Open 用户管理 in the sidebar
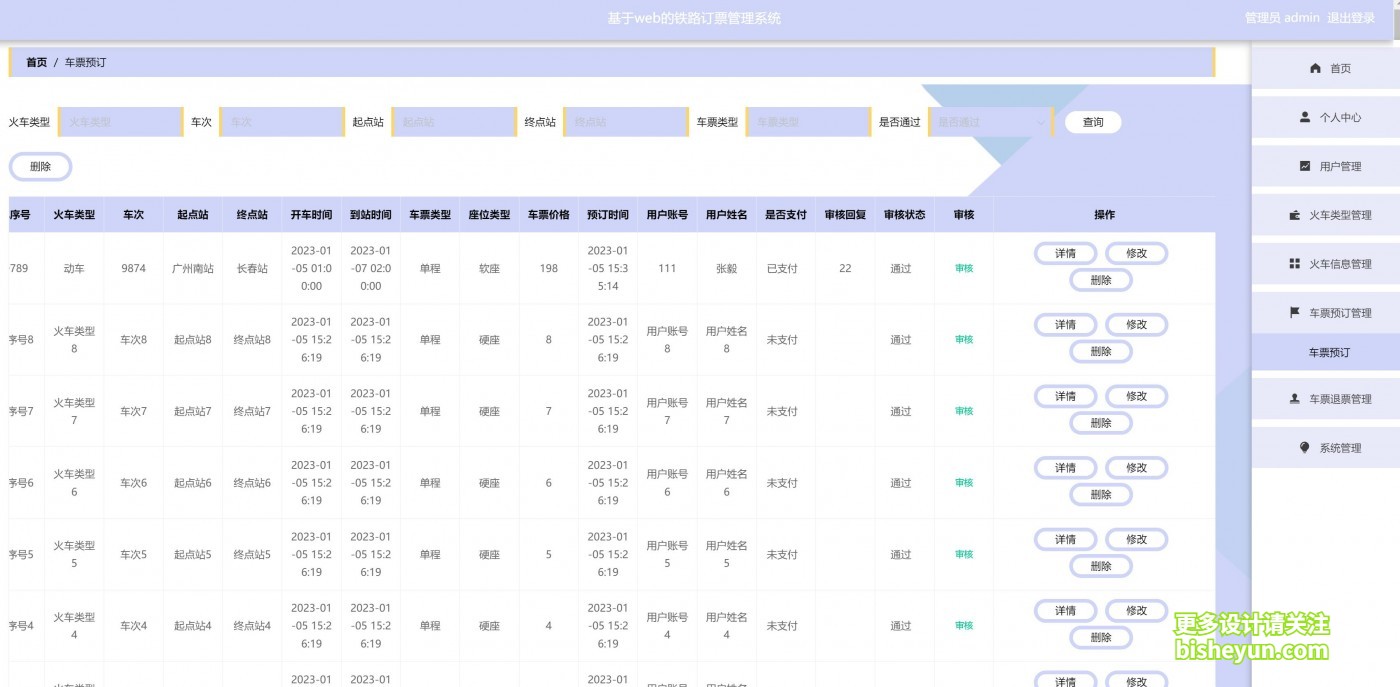 pos(1326,166)
